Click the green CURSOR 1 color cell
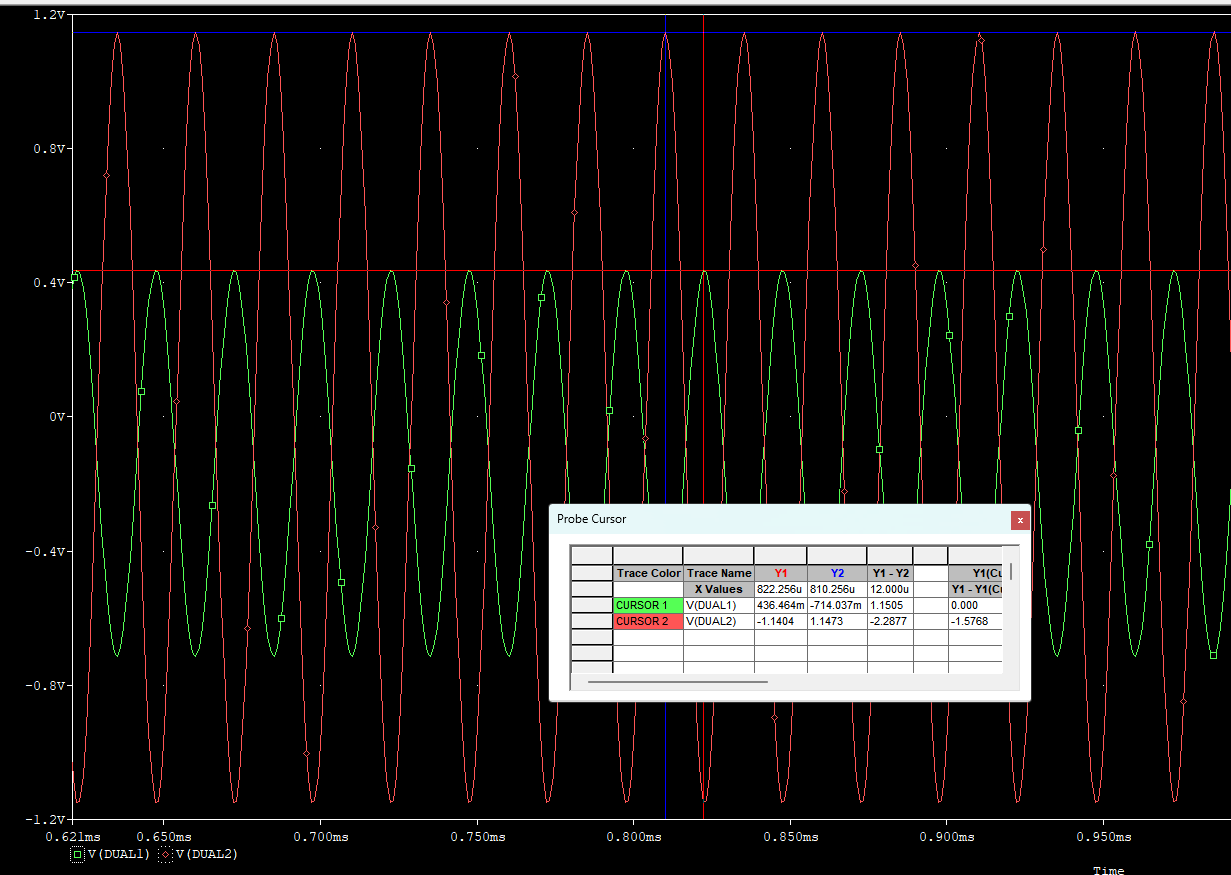This screenshot has height=875, width=1231. click(648, 606)
